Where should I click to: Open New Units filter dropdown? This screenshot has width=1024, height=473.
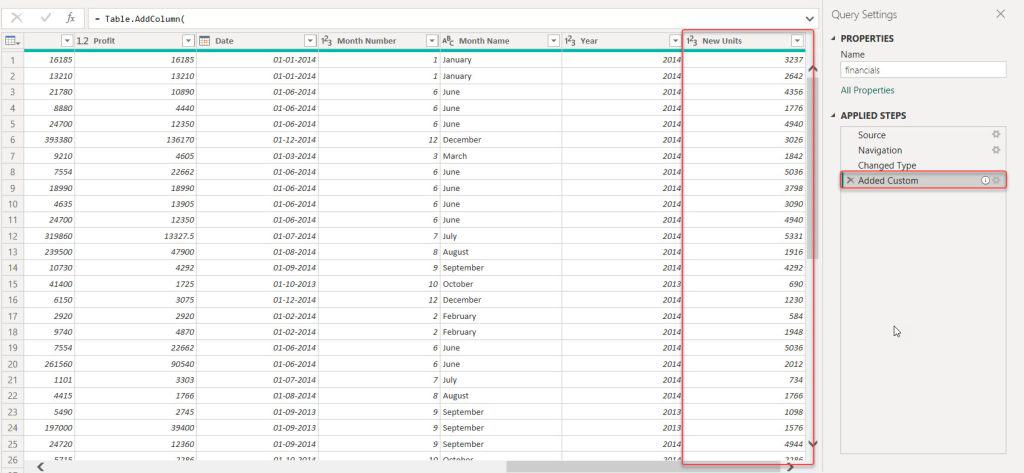coord(797,41)
